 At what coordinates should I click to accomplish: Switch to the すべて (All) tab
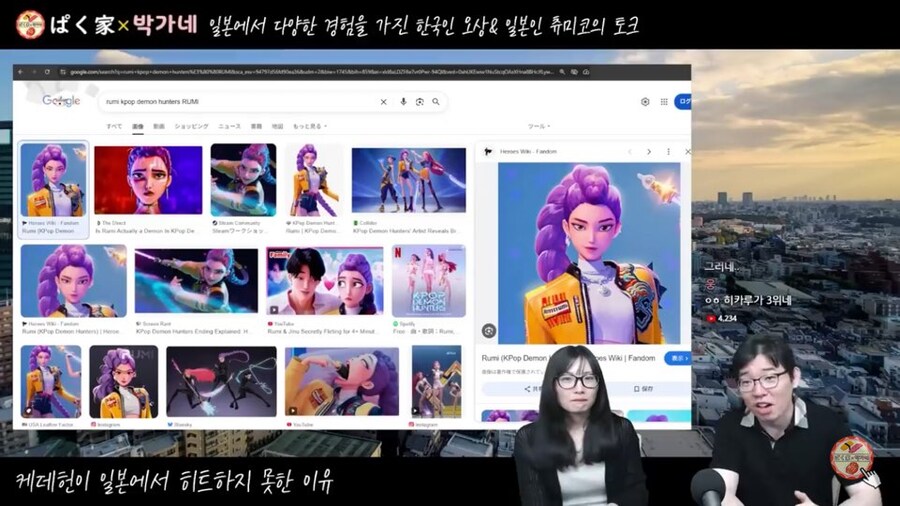click(x=114, y=126)
